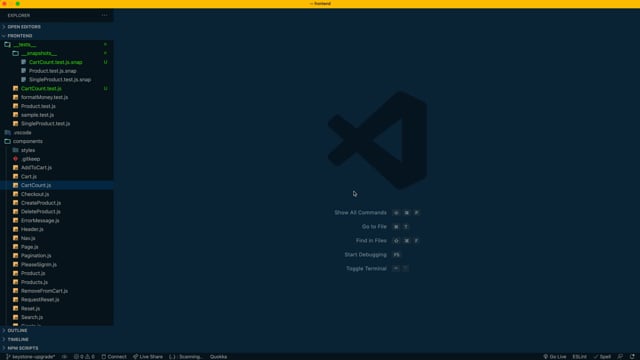The height and width of the screenshot is (360, 640).
Task: Open Header.js file
Action: (x=57, y=229)
